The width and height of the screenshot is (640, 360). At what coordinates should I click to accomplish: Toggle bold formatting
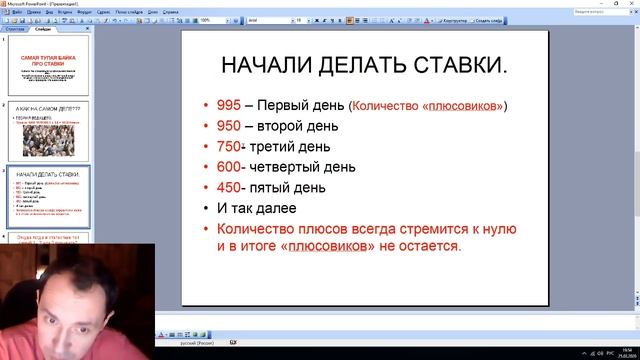317,20
